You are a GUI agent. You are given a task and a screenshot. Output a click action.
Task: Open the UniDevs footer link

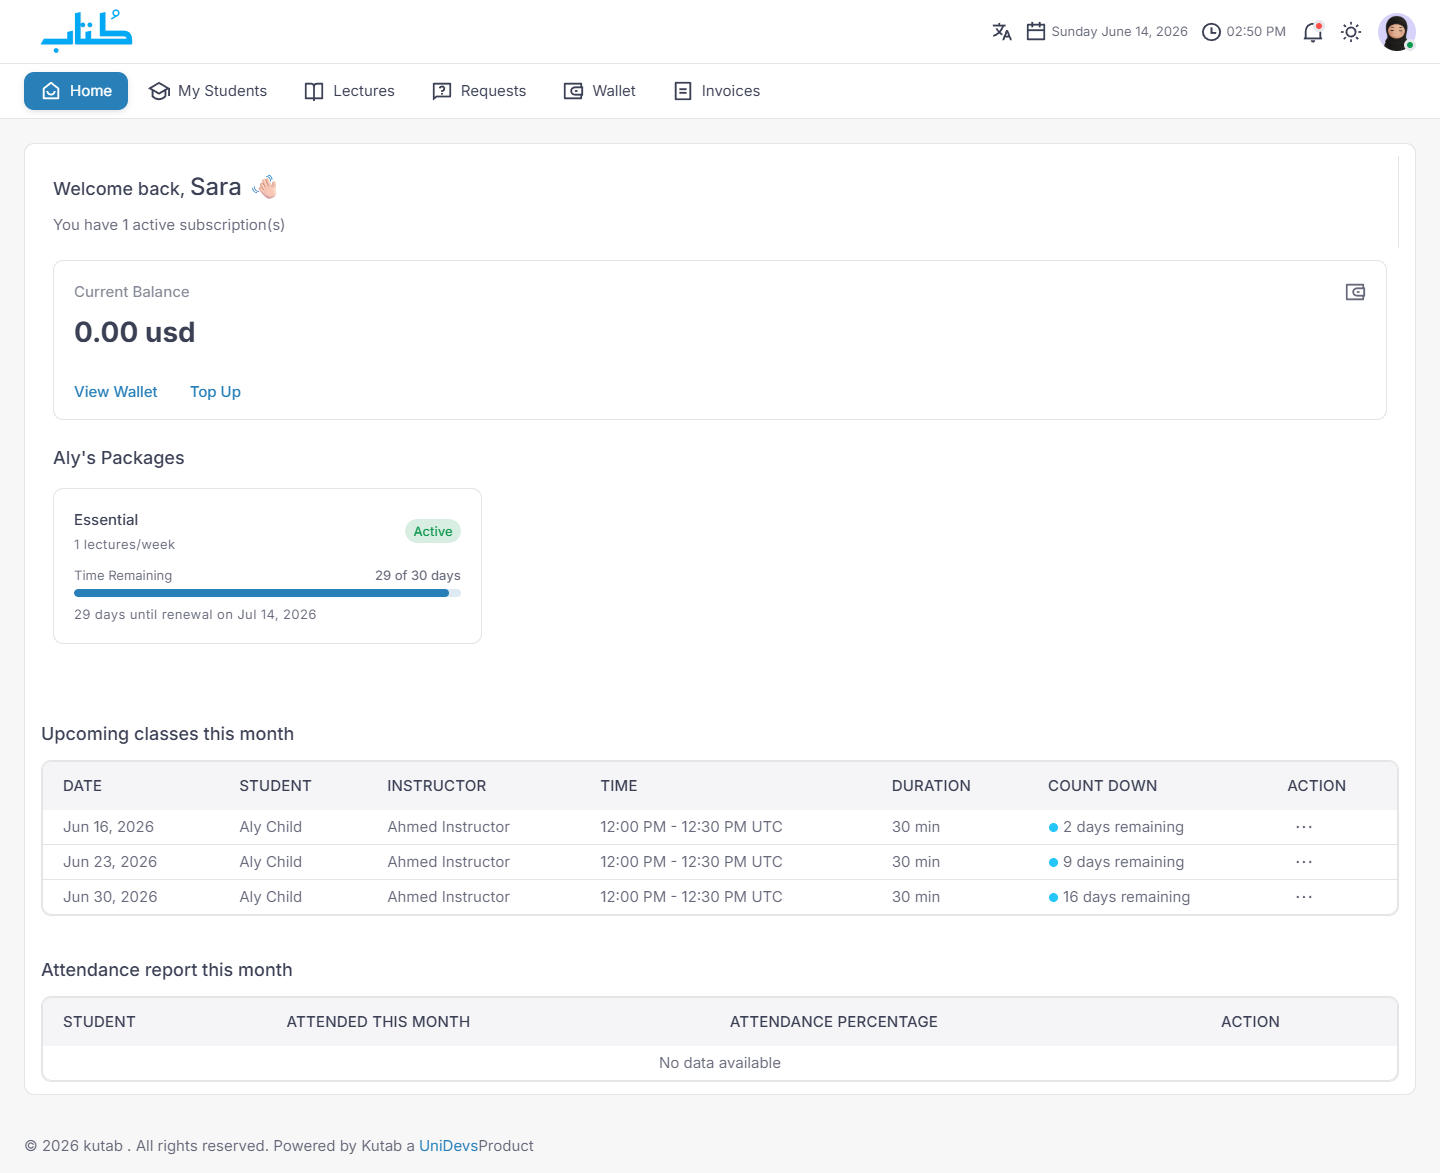pos(448,1146)
